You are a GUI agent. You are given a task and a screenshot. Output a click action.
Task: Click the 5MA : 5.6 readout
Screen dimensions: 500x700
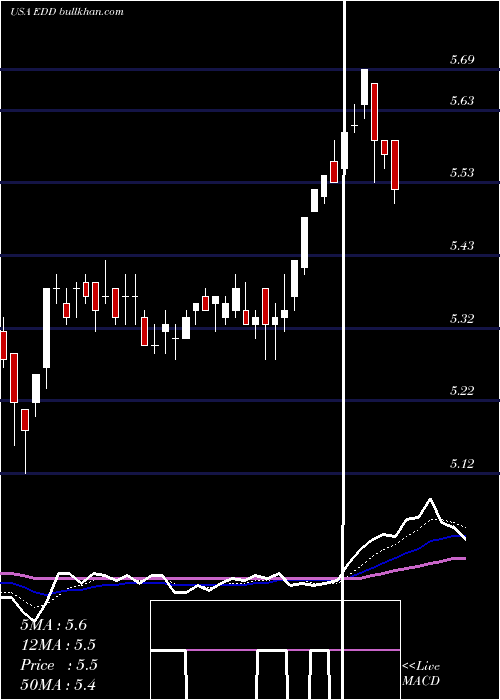pos(54,625)
